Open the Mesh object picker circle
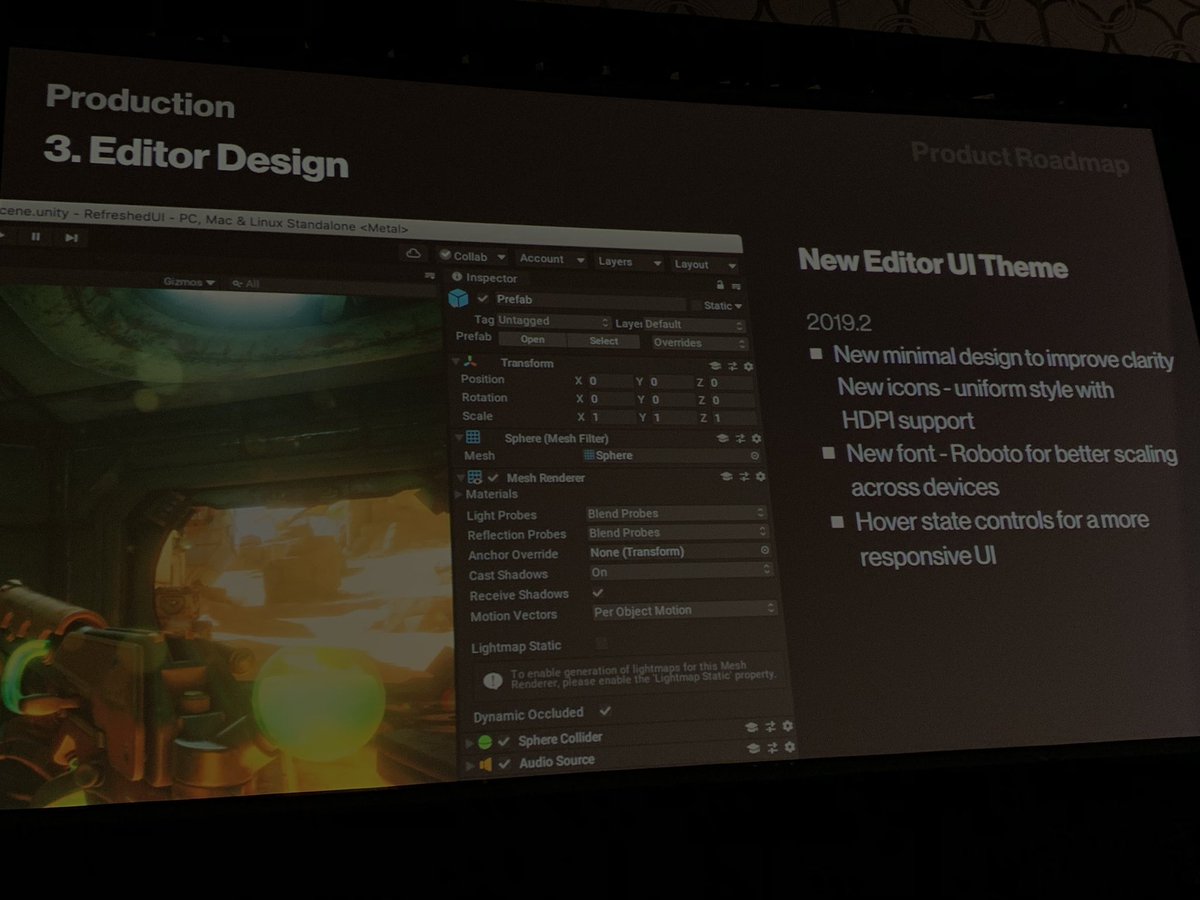 (x=754, y=457)
